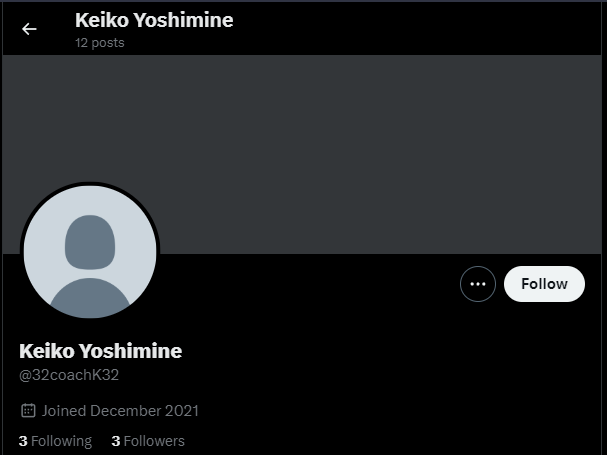Click the 'Joined December 2021' text
The height and width of the screenshot is (455, 607).
[x=120, y=410]
